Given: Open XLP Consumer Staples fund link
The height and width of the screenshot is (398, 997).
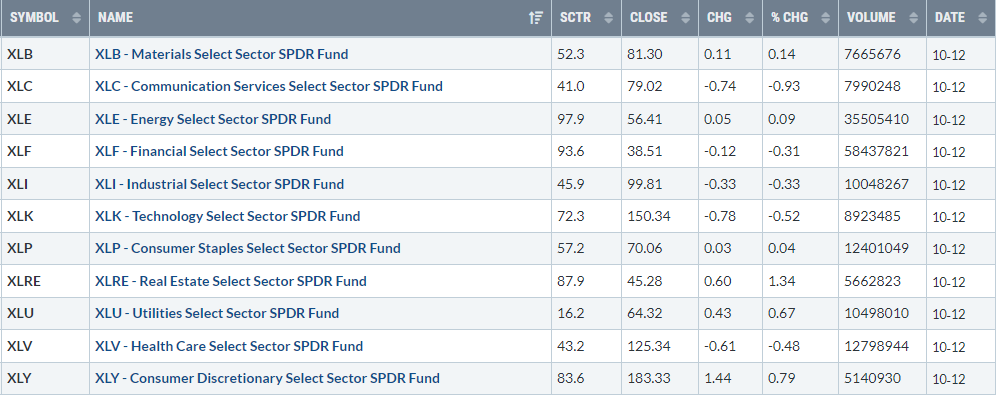Looking at the screenshot, I should coord(248,248).
